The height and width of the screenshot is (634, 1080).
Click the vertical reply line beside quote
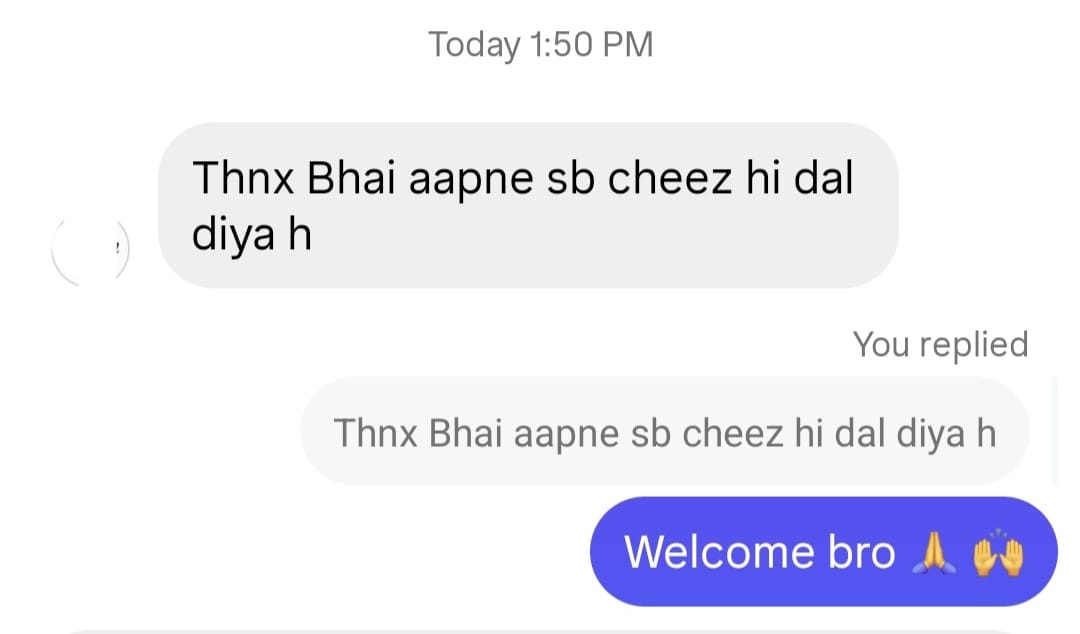point(1054,431)
